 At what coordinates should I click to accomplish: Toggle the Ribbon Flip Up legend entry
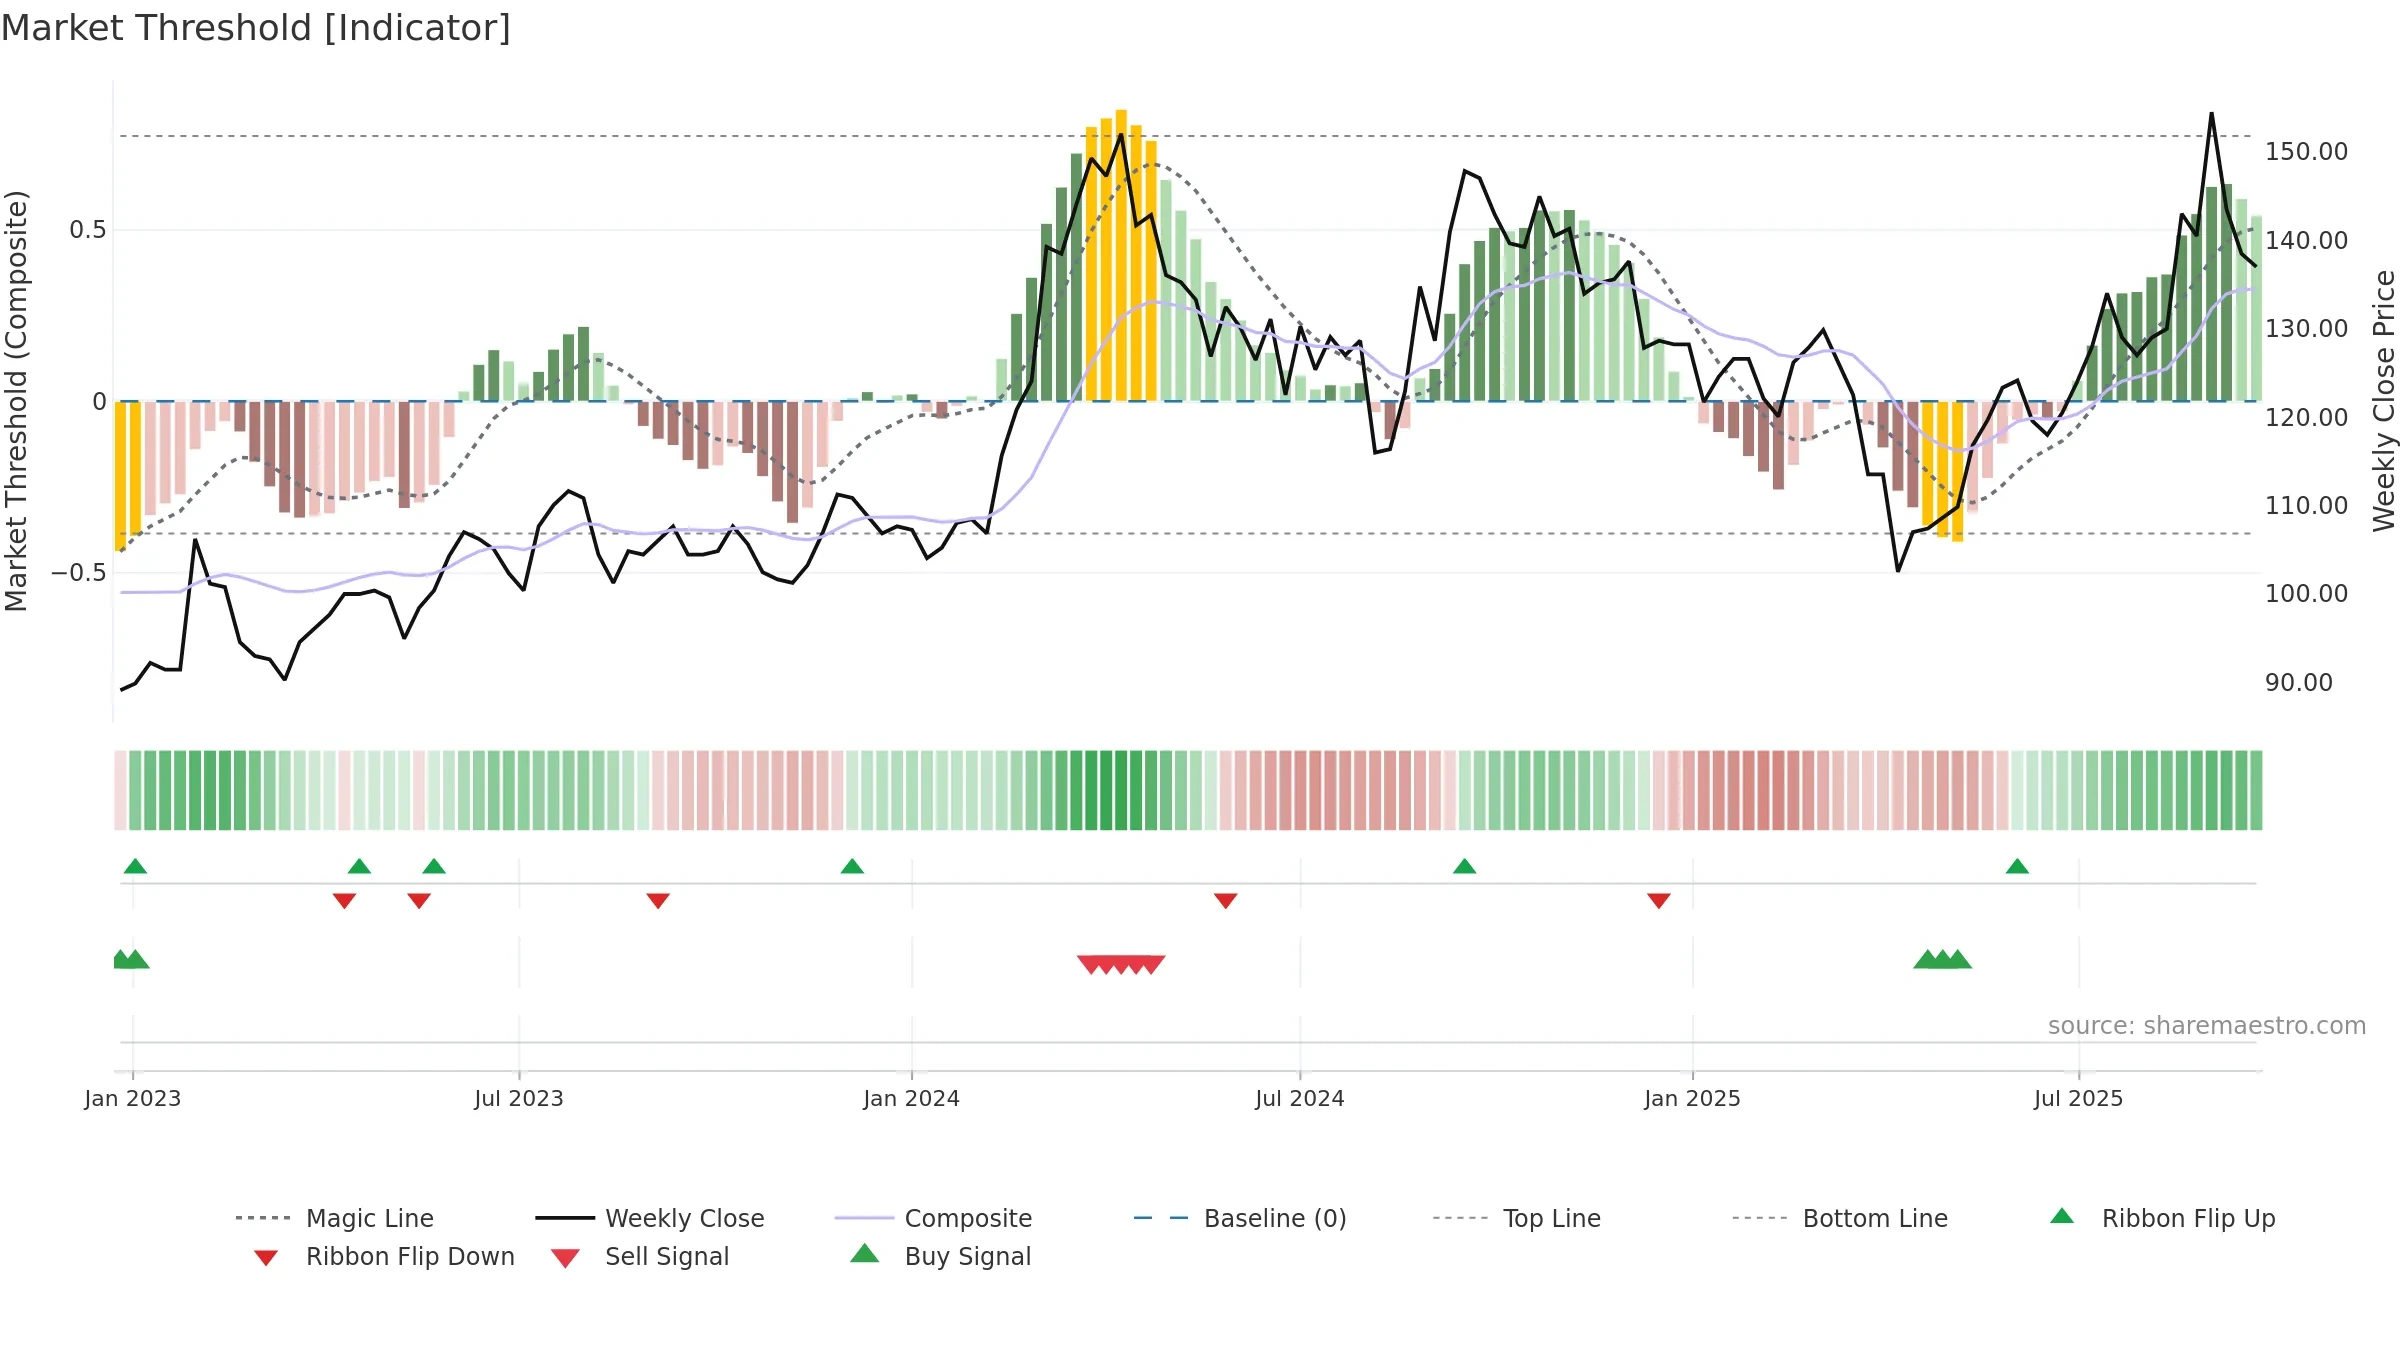[2162, 1218]
